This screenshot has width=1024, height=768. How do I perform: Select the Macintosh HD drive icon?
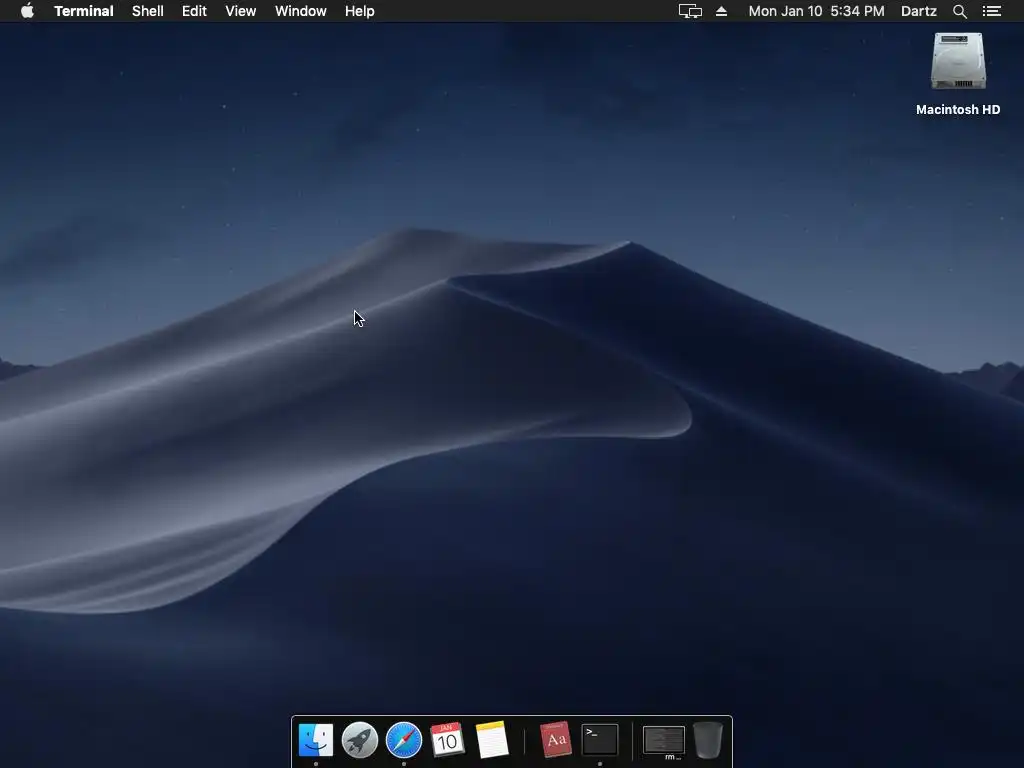click(958, 61)
